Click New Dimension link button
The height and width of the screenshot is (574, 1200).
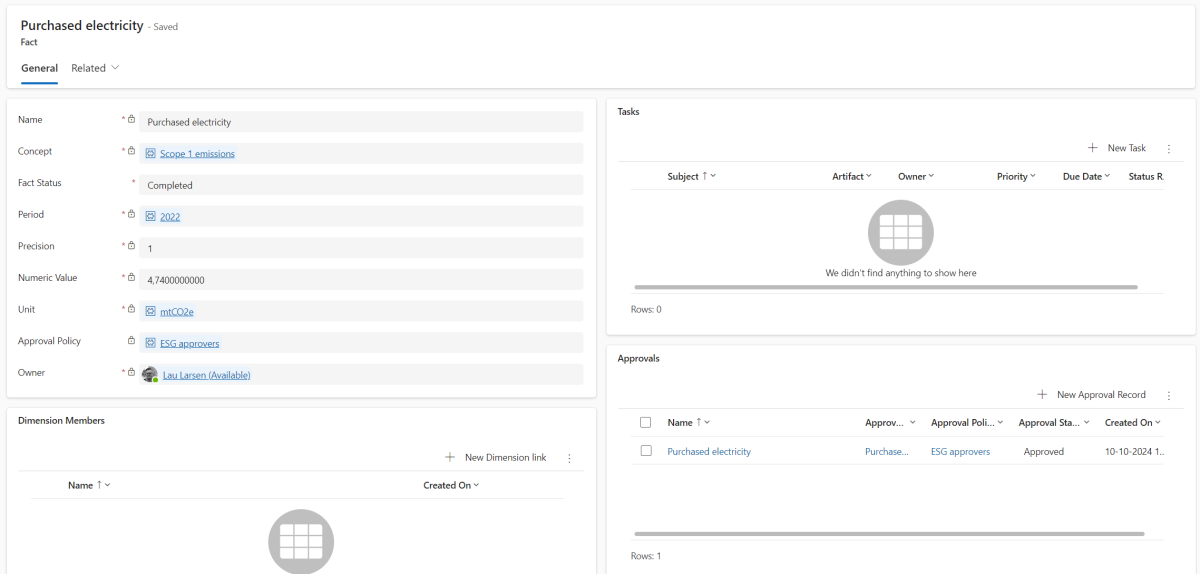point(496,458)
